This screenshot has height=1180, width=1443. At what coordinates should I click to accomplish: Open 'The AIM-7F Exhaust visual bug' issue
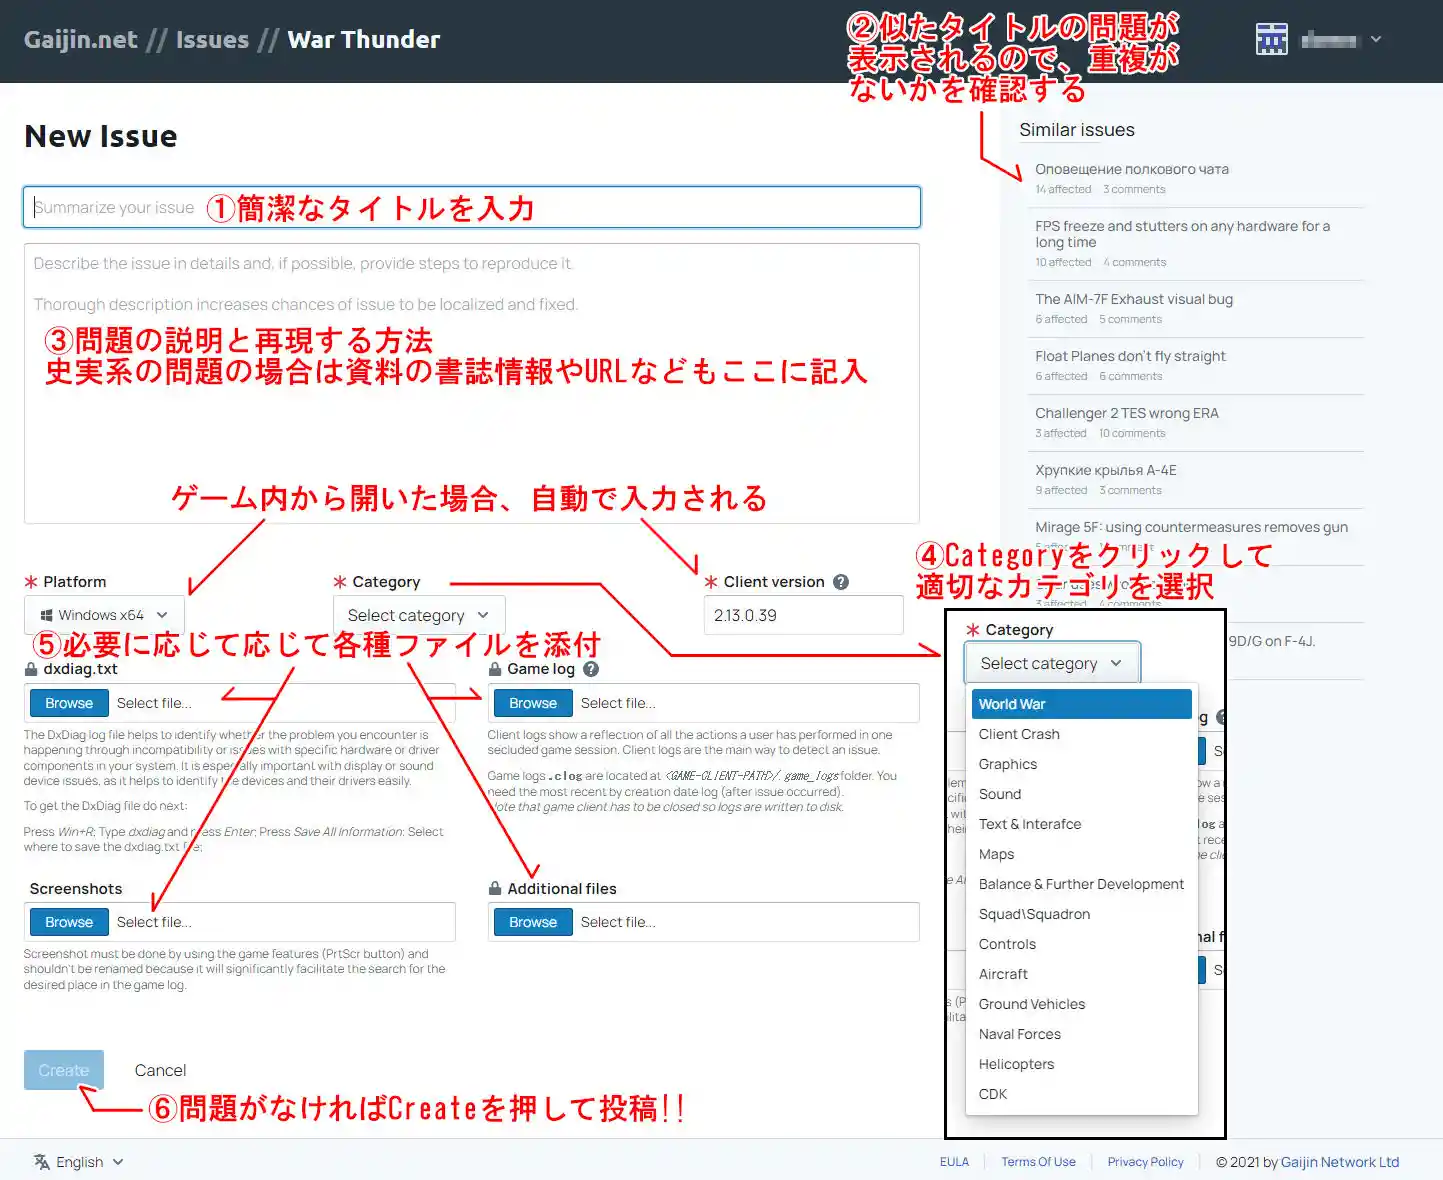click(1134, 299)
